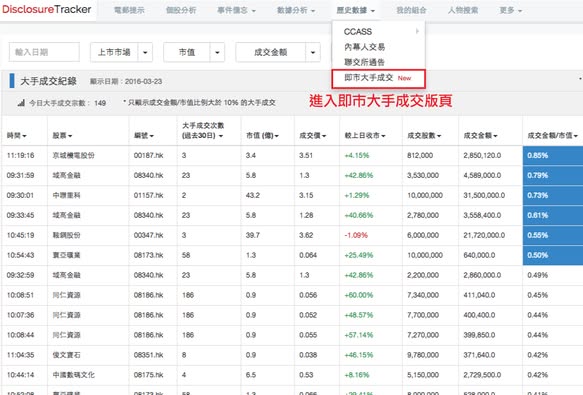Click the bar chart icon beside 今日大手成交宗數
This screenshot has width=583, height=395.
point(21,103)
